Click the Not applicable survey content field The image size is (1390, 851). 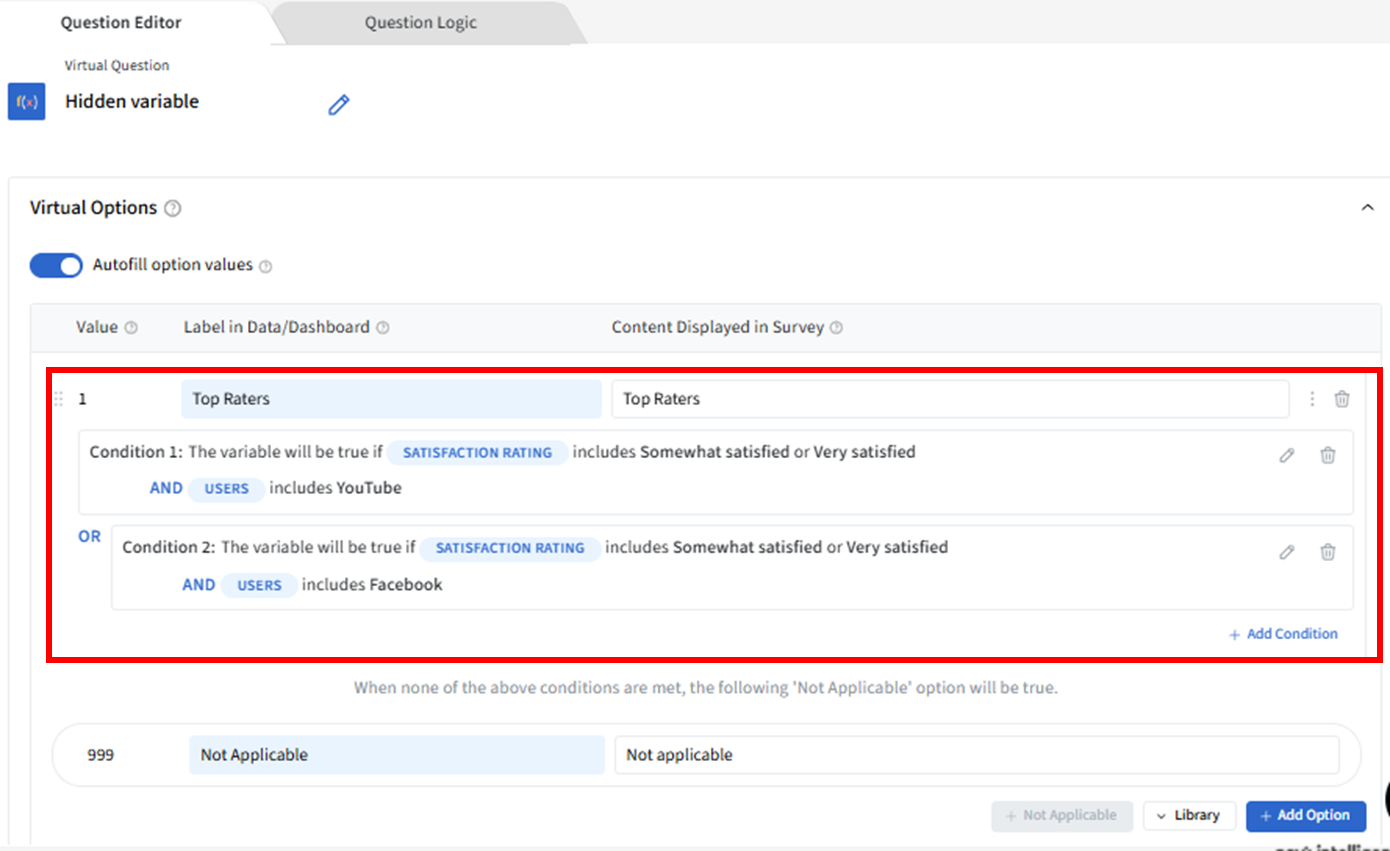975,755
